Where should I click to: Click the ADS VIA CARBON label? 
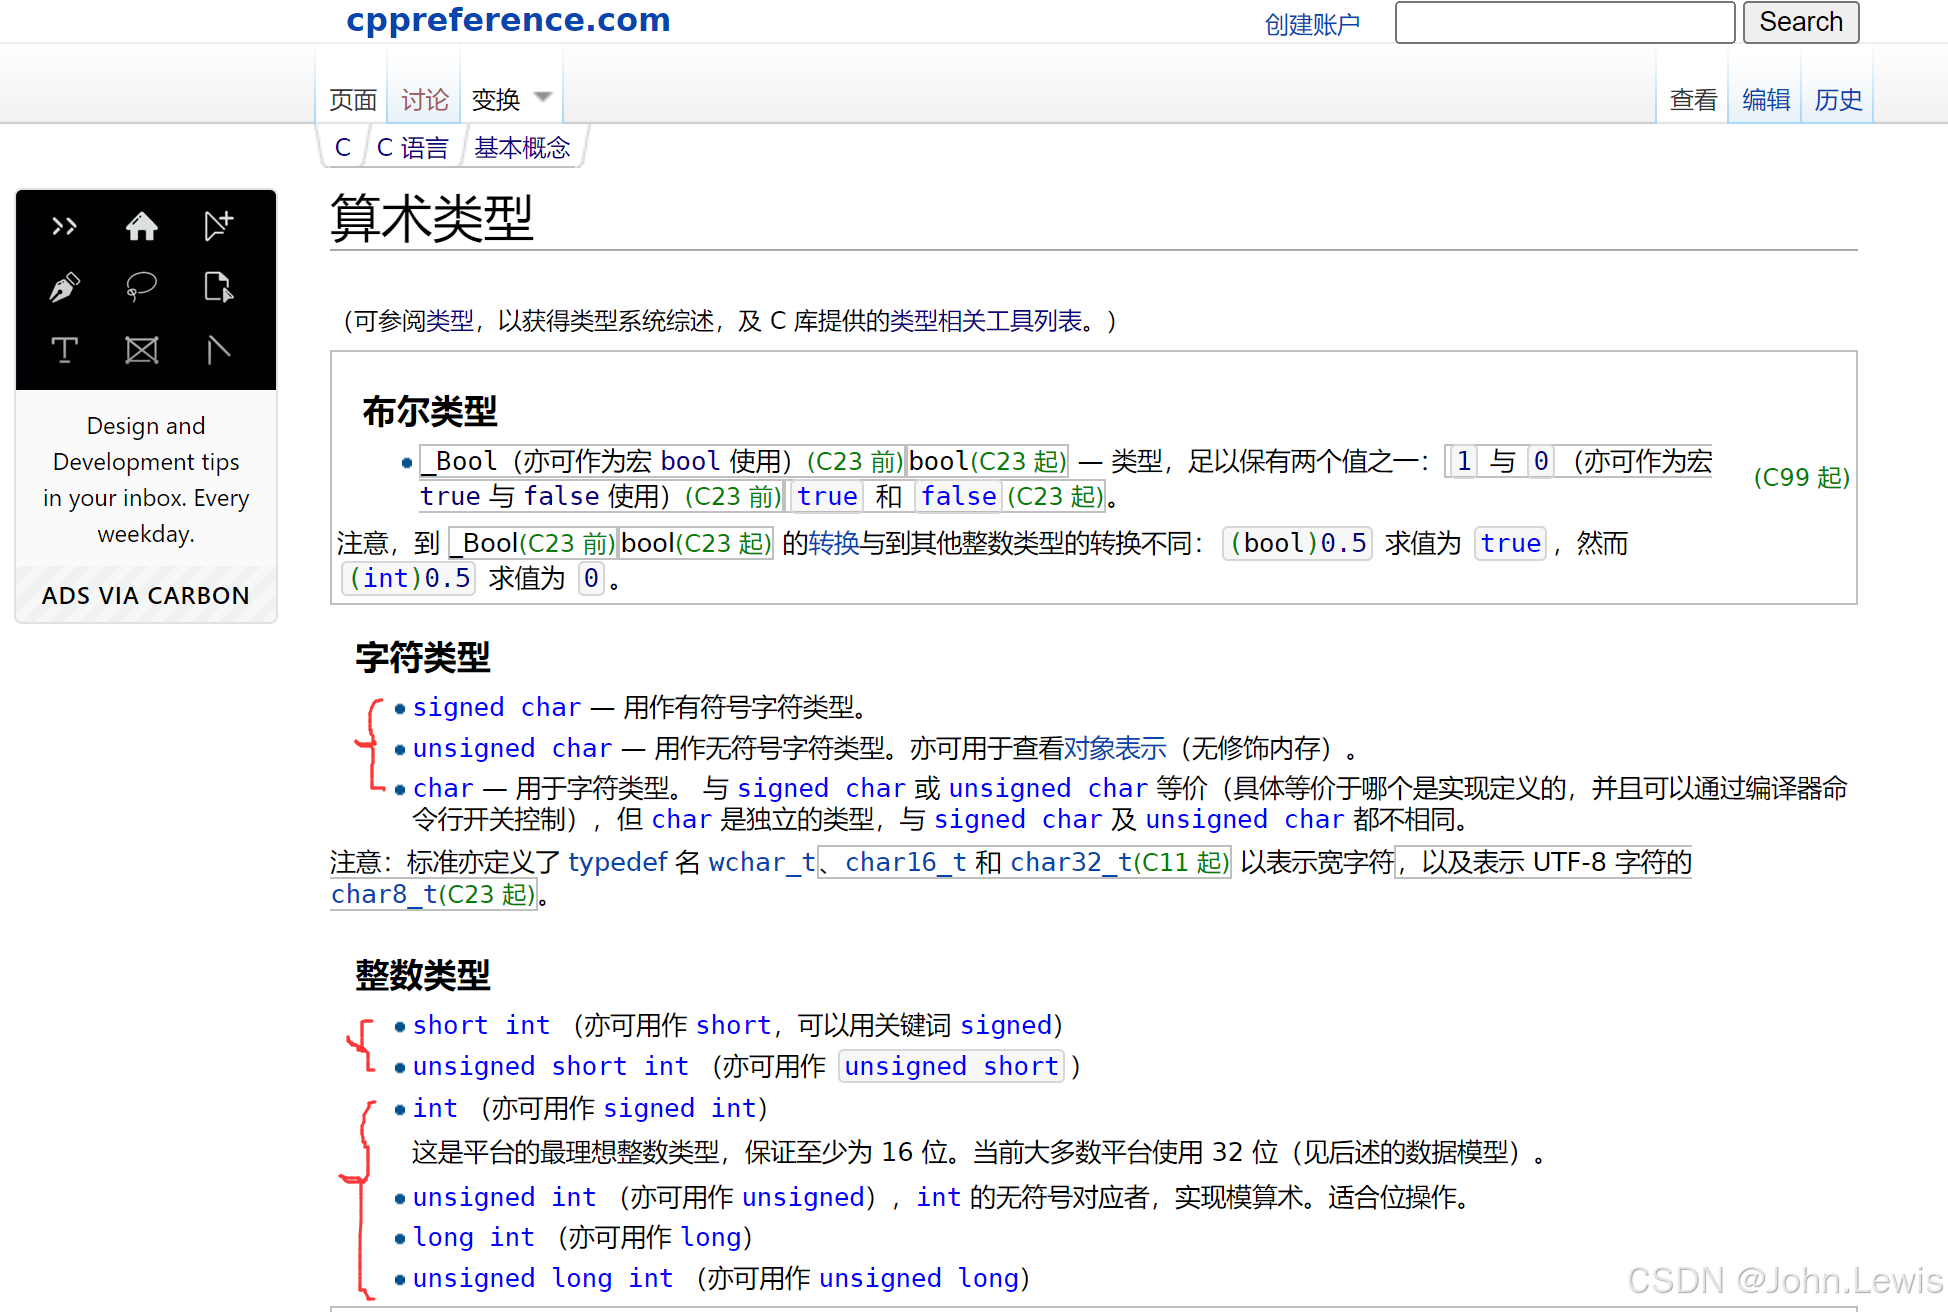[146, 596]
